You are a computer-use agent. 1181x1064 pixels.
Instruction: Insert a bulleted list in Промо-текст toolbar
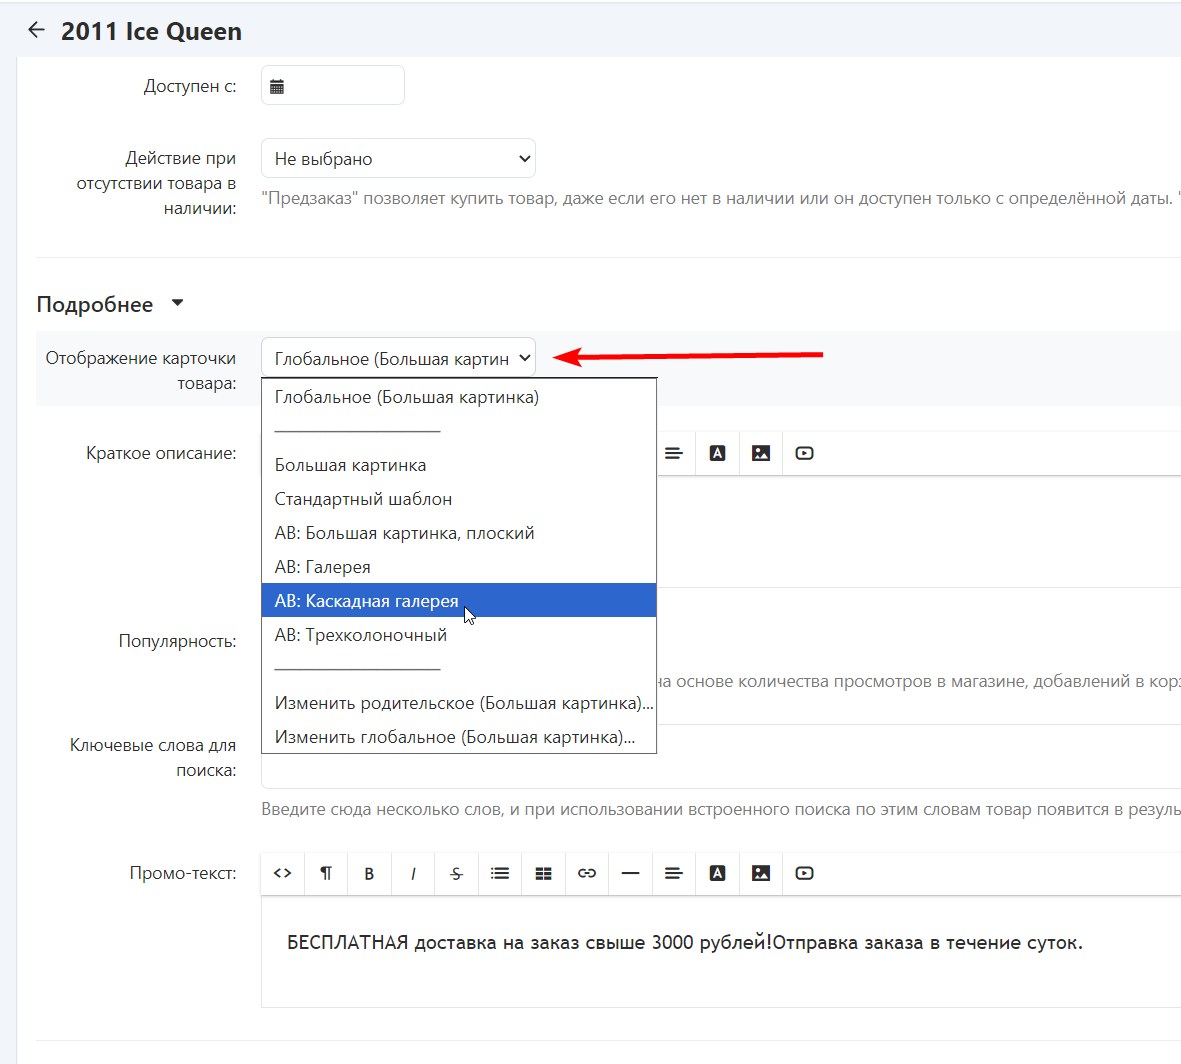point(500,873)
